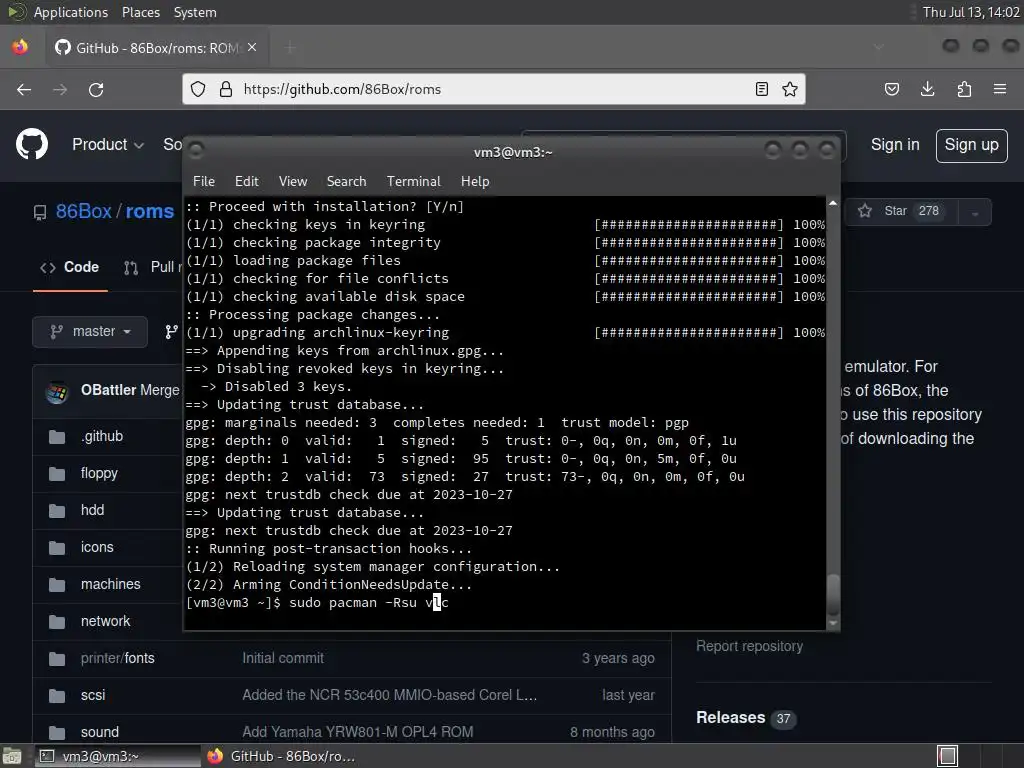Click the GitHub octocat logo
Viewport: 1024px width, 768px height.
[32, 144]
